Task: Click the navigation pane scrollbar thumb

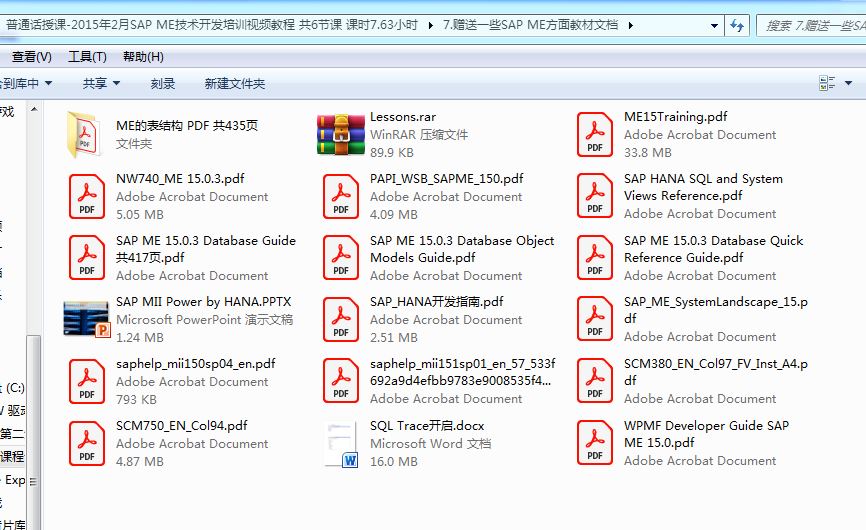Action: click(34, 431)
